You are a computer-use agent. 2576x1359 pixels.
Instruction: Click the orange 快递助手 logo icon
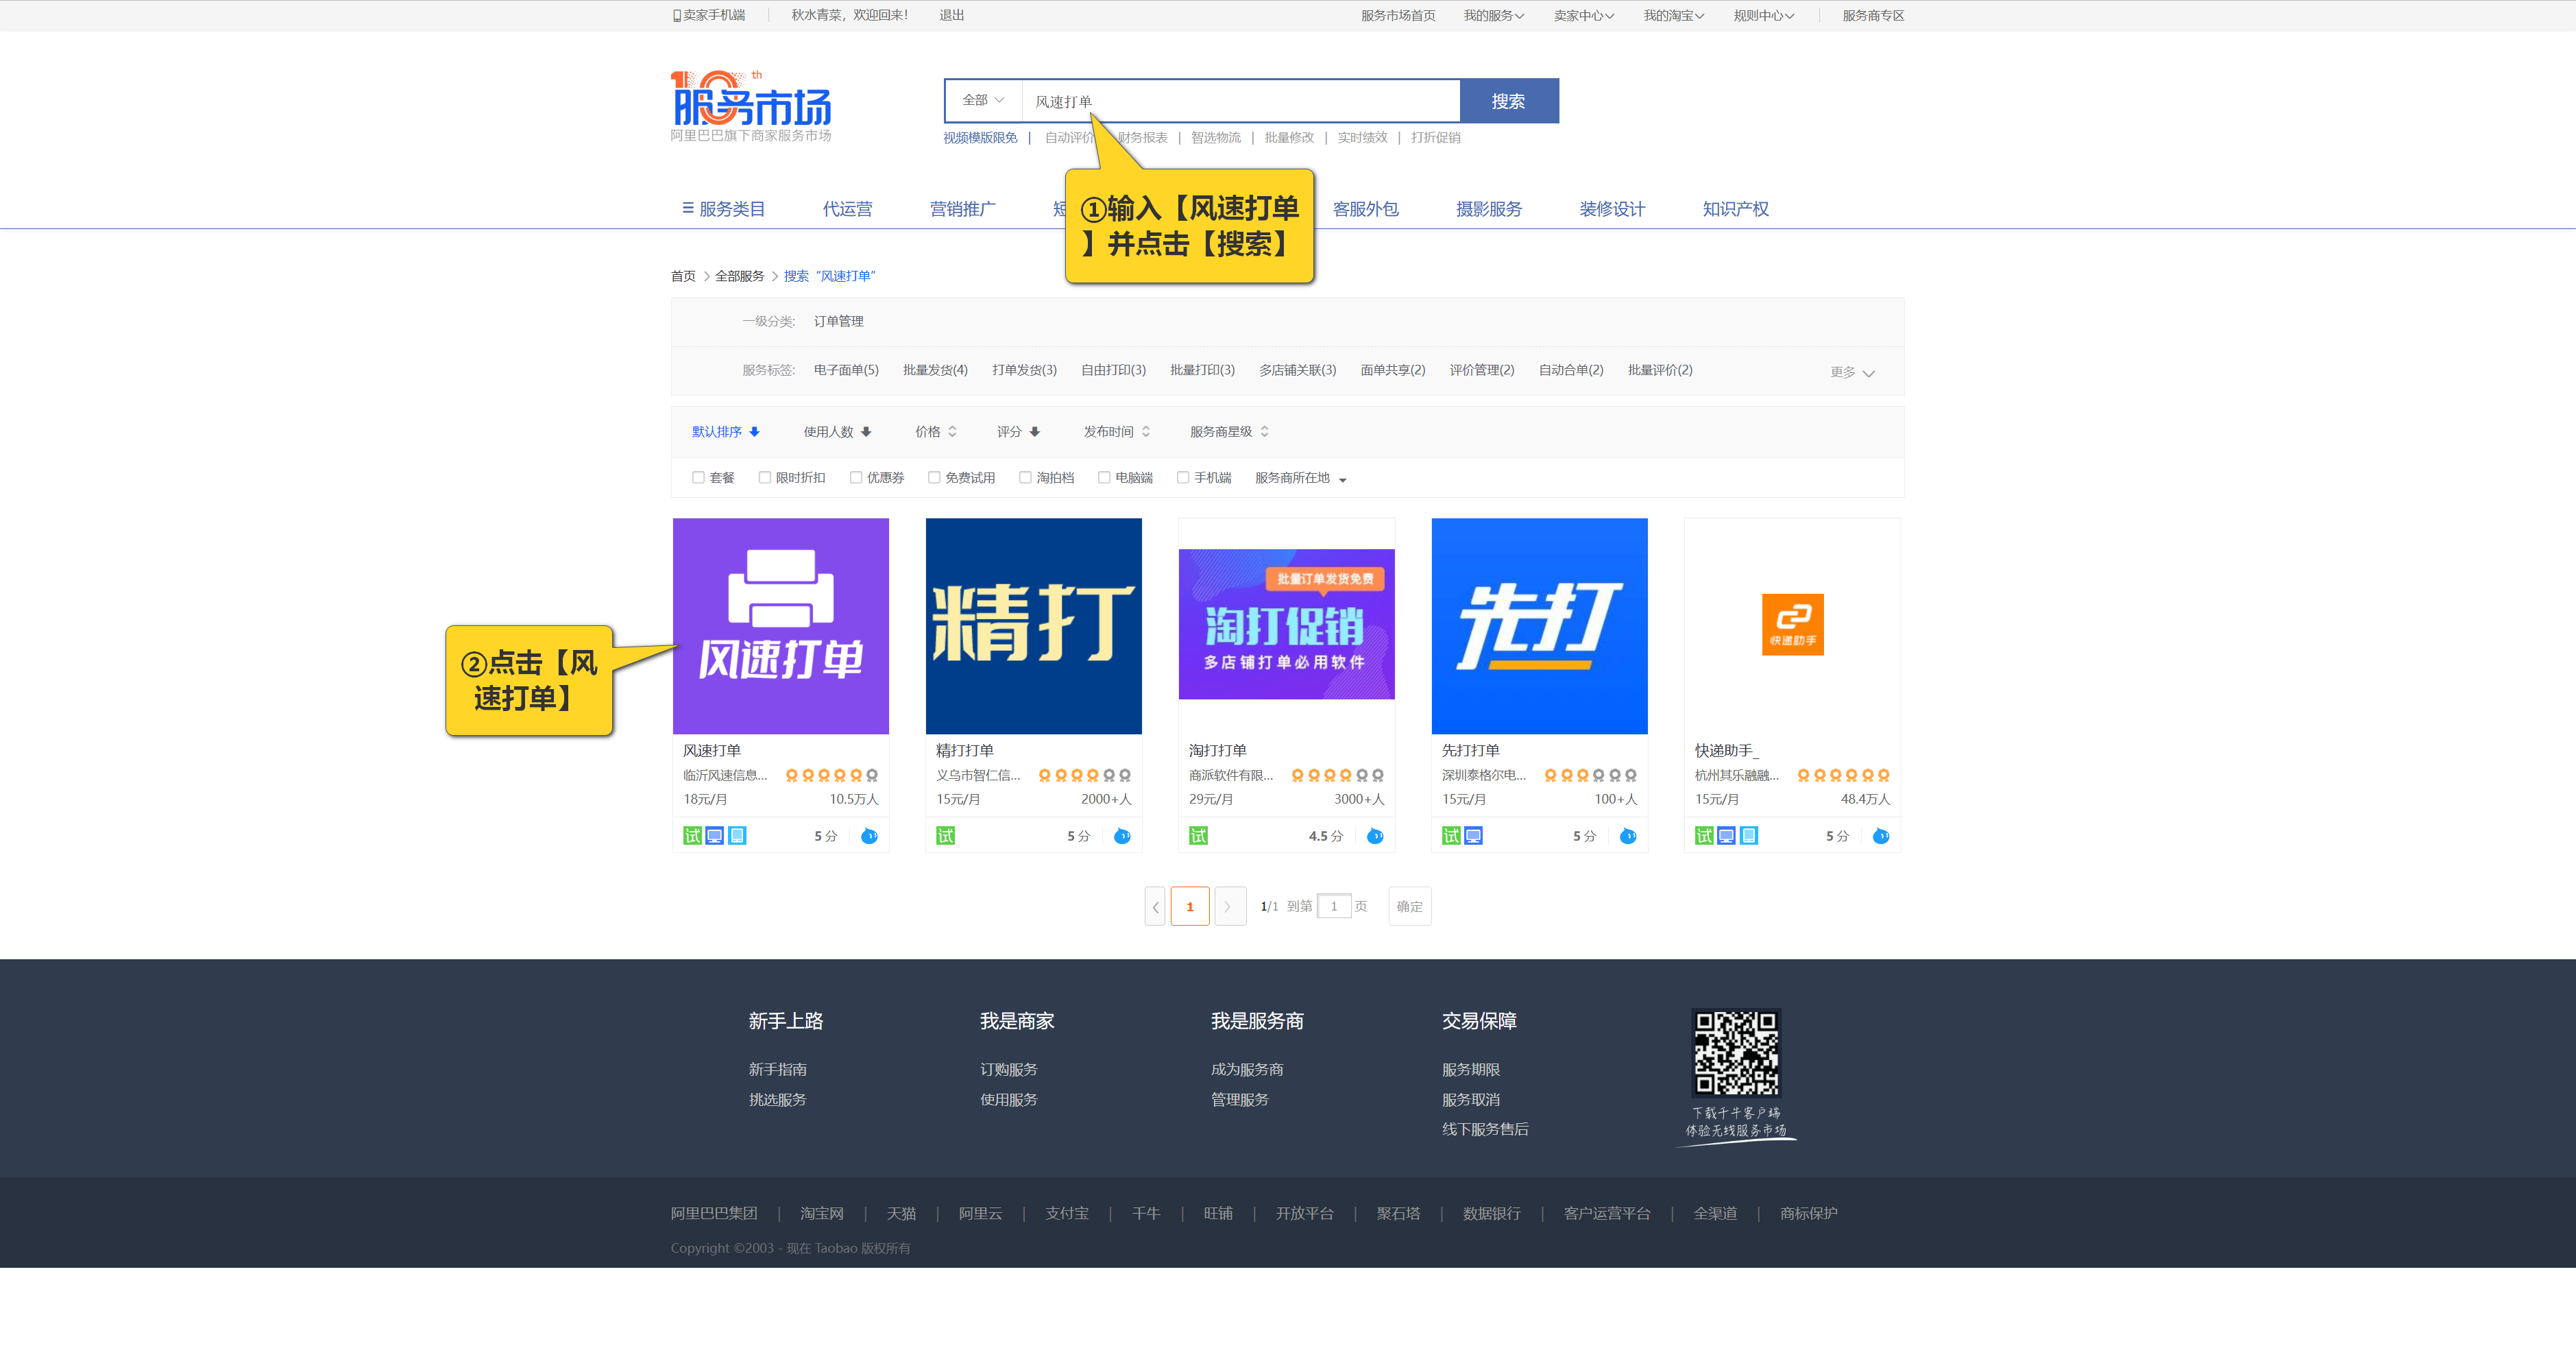coord(1792,625)
